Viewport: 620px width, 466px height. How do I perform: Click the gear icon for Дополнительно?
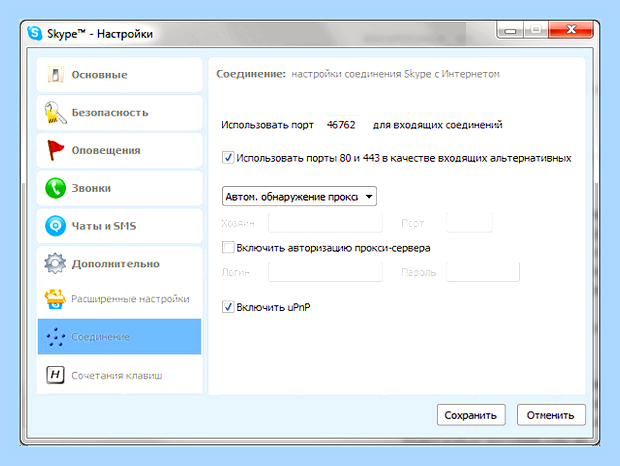[55, 263]
